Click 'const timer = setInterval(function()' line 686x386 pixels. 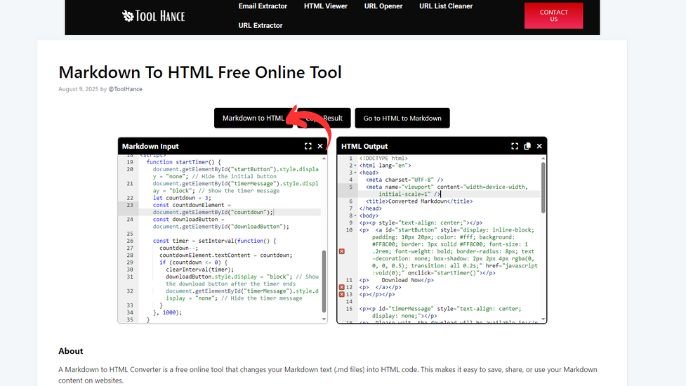pyautogui.click(x=214, y=241)
